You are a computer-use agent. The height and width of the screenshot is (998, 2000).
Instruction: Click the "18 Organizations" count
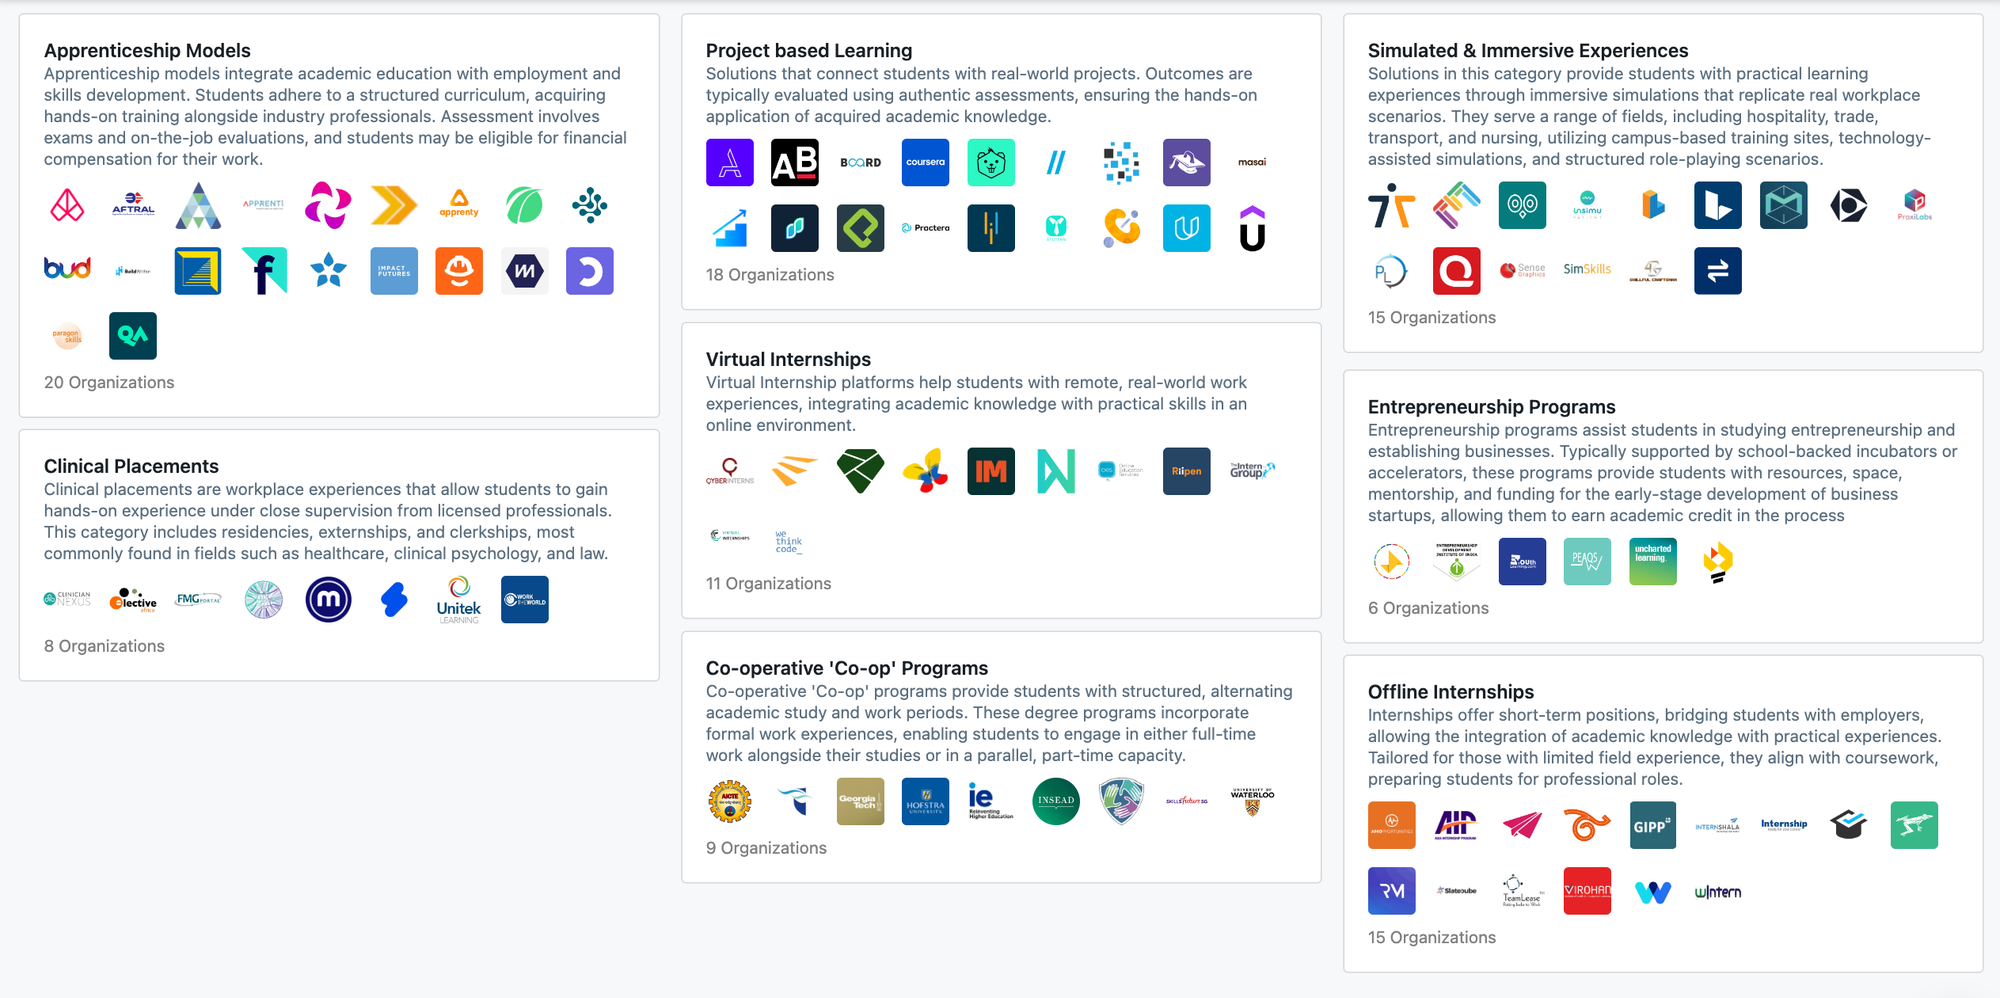pyautogui.click(x=770, y=275)
